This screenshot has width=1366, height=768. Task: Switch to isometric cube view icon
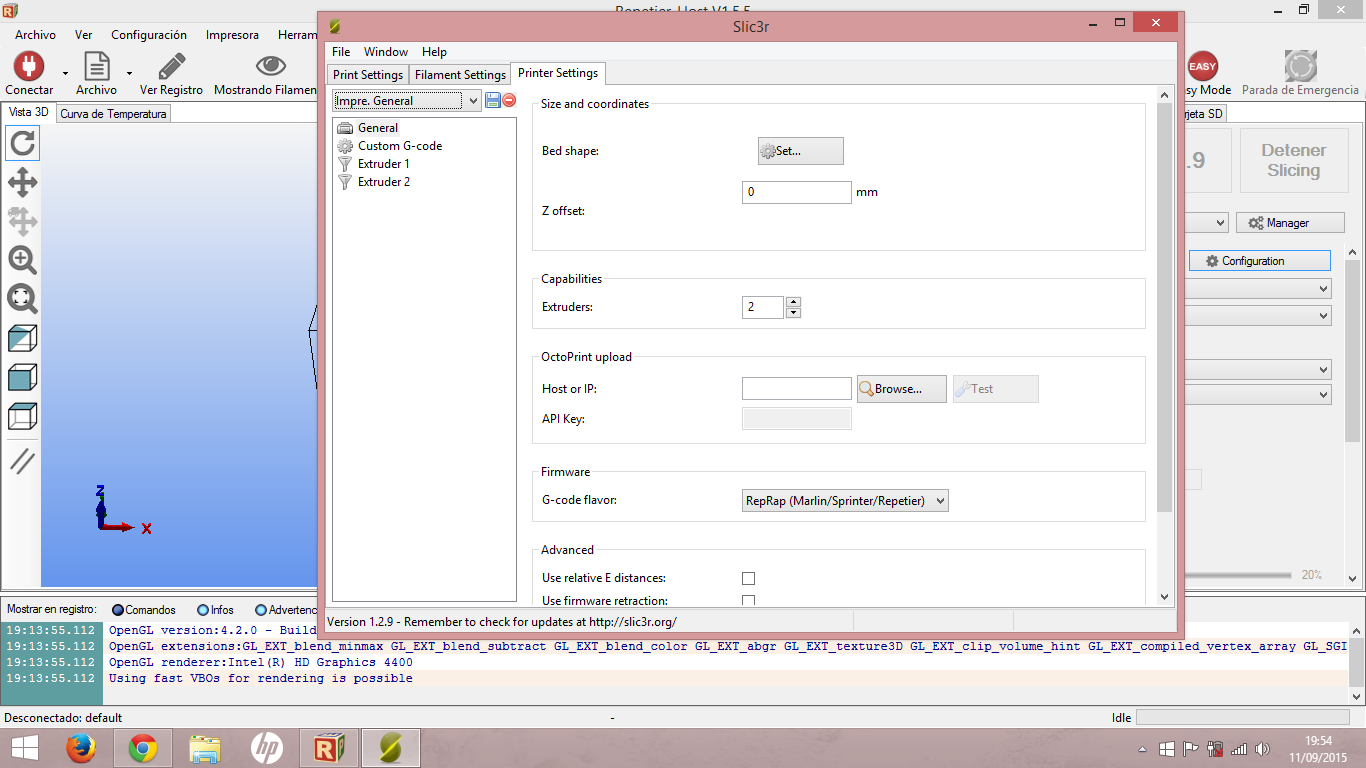(22, 338)
